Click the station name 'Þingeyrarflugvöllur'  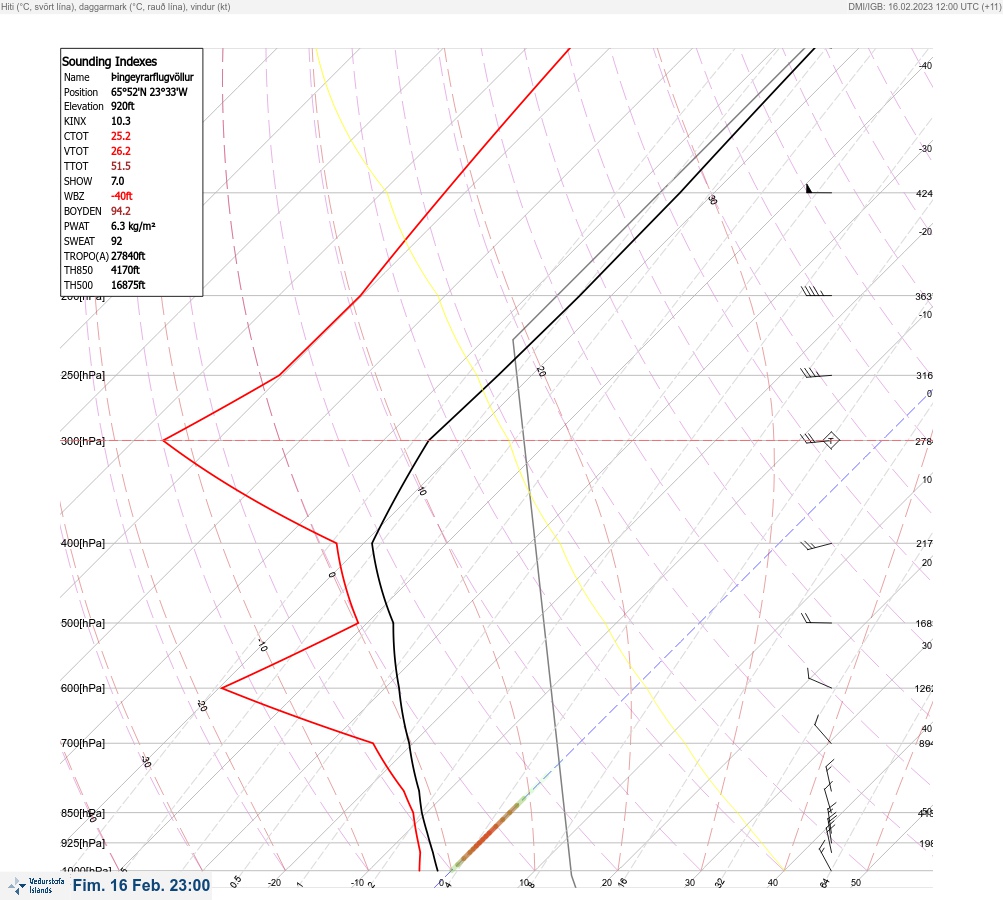pyautogui.click(x=152, y=77)
